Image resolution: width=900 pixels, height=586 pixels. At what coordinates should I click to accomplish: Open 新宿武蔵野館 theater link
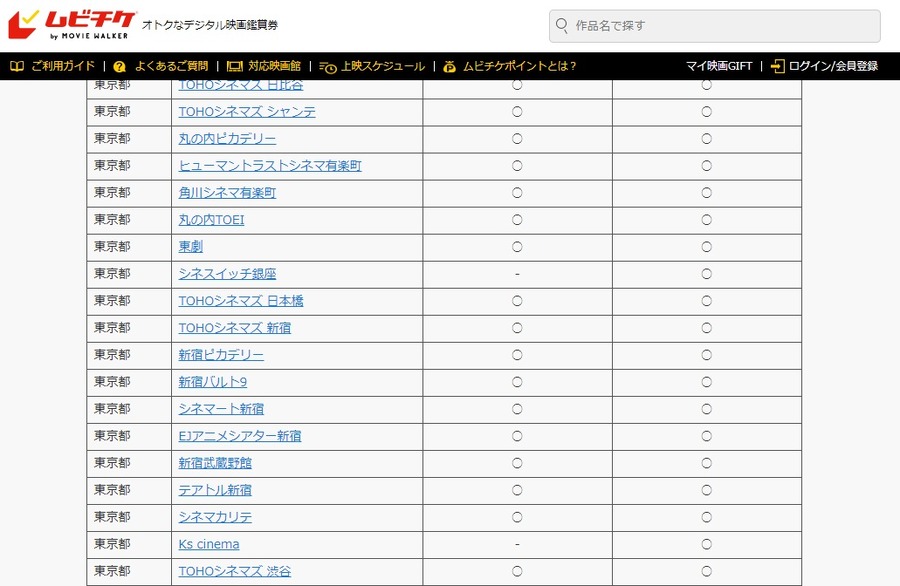tap(215, 463)
